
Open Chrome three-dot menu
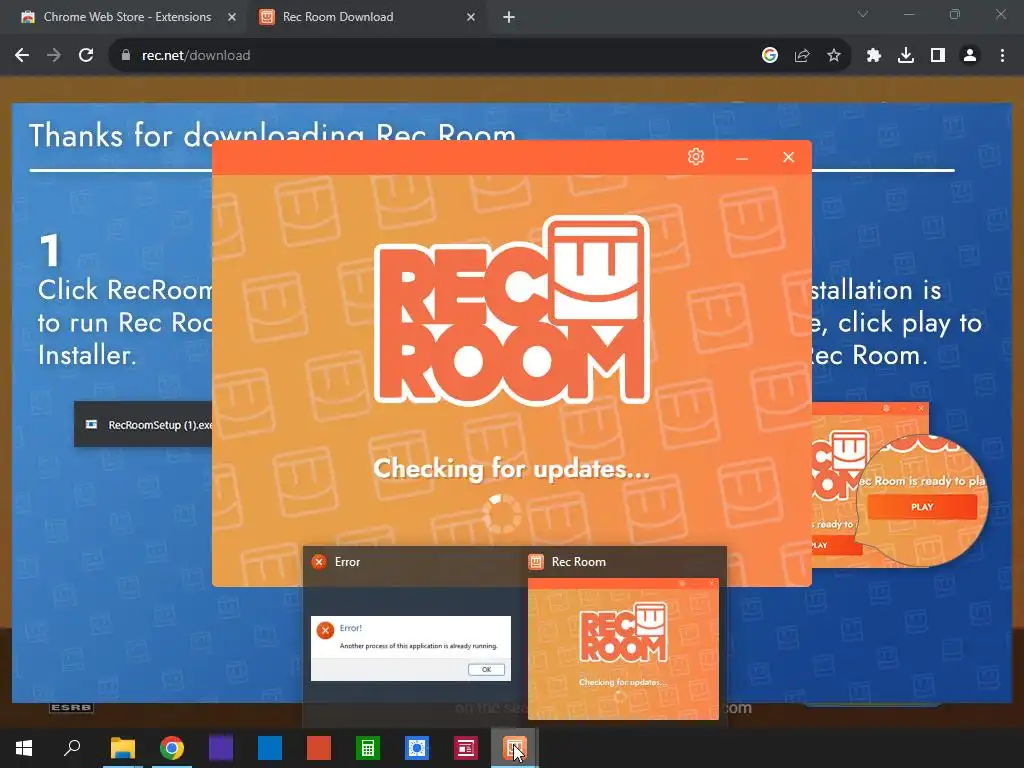coord(1002,56)
